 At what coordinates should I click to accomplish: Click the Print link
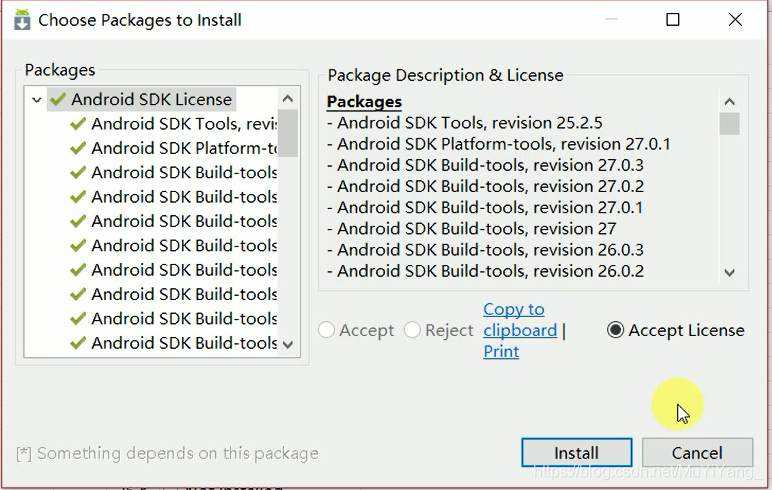point(501,351)
